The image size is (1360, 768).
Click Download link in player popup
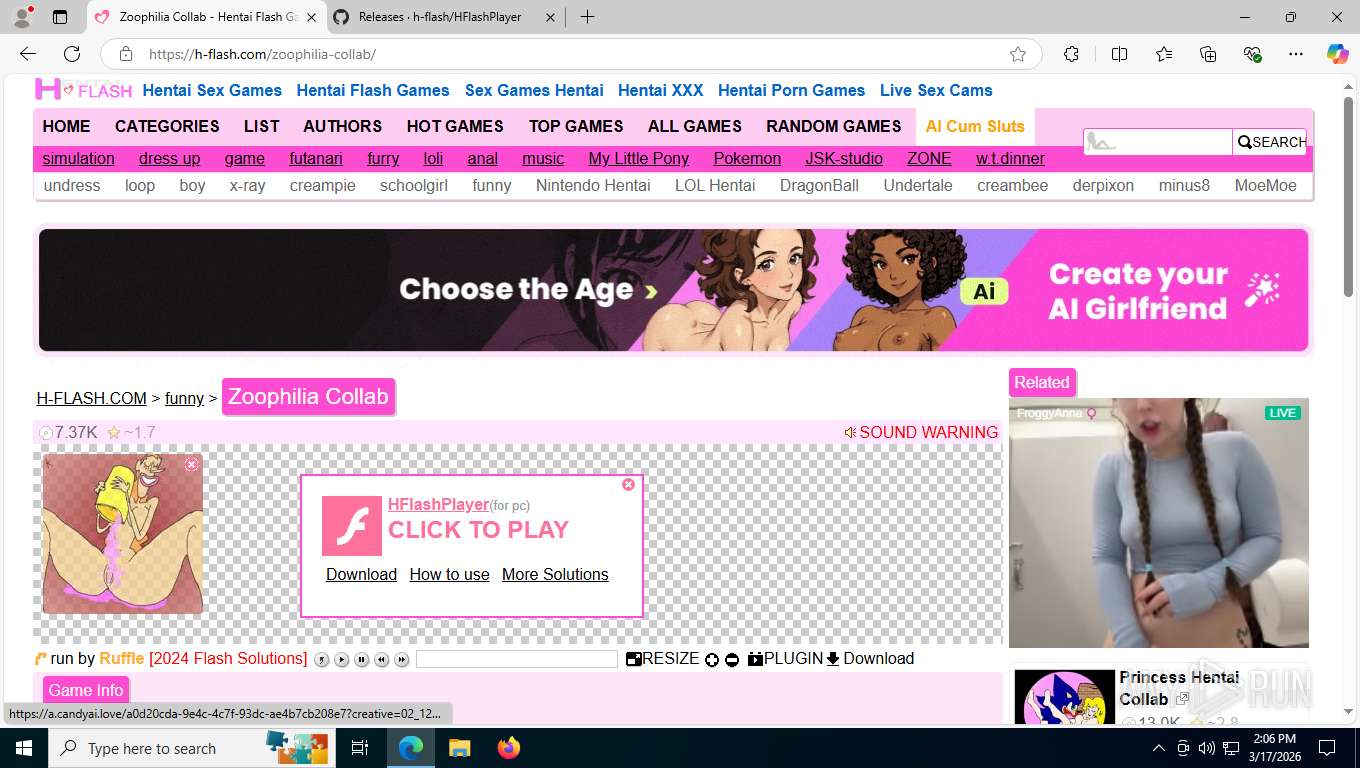(361, 574)
